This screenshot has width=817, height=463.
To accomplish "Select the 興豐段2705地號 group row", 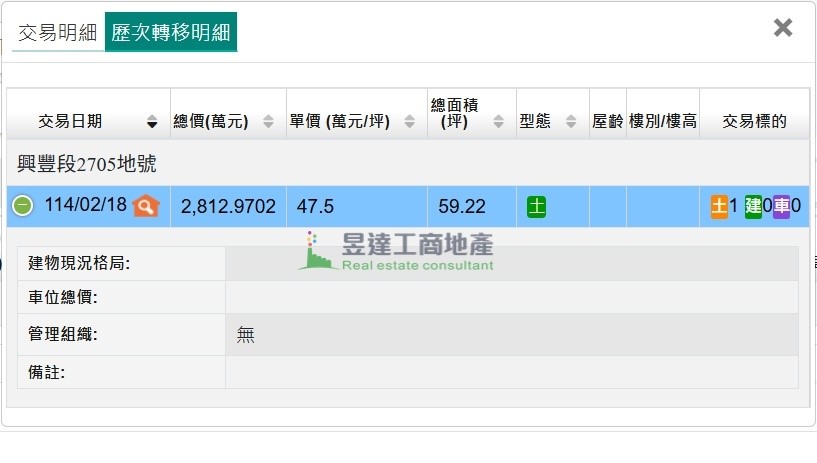I will (x=87, y=163).
